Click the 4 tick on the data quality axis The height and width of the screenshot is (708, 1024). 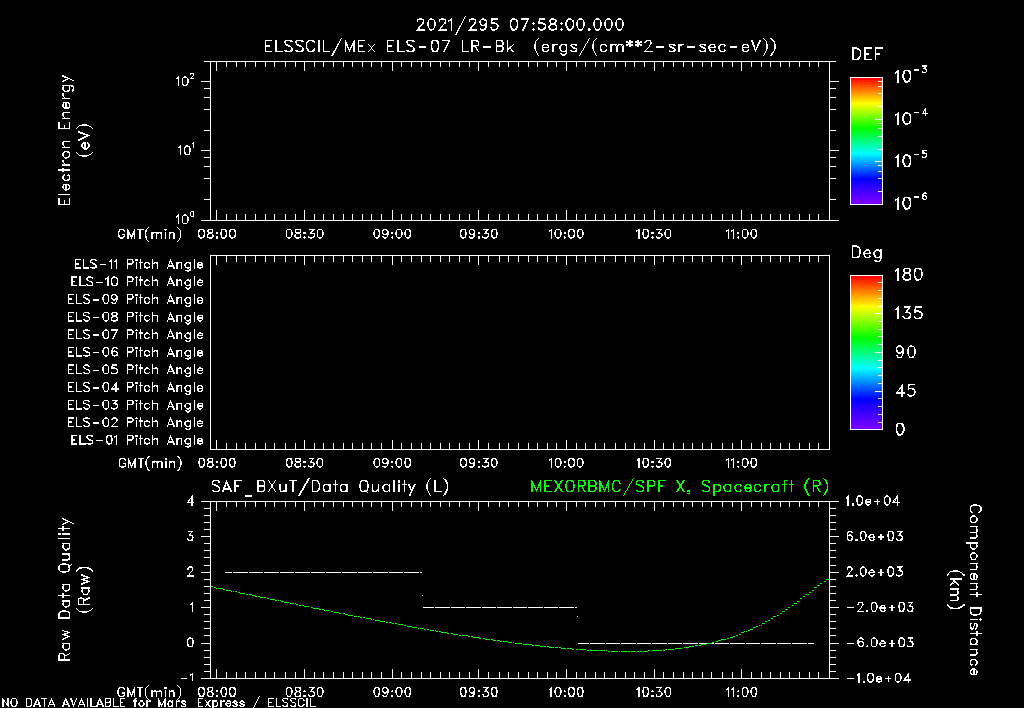[190, 501]
